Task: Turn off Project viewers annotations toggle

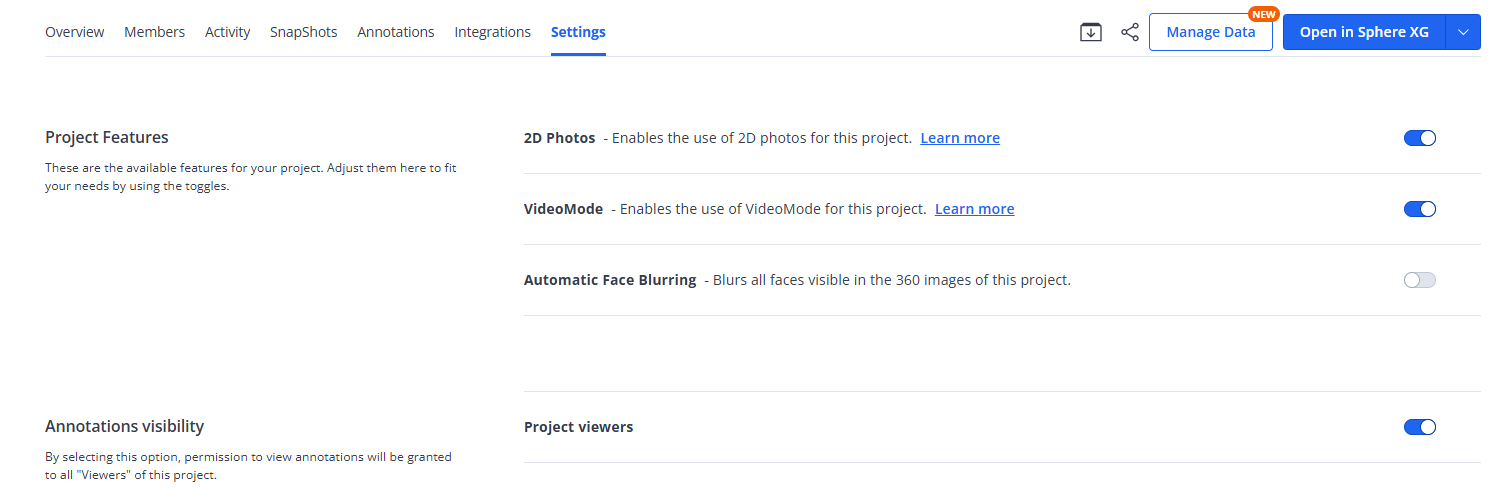Action: pyautogui.click(x=1420, y=427)
